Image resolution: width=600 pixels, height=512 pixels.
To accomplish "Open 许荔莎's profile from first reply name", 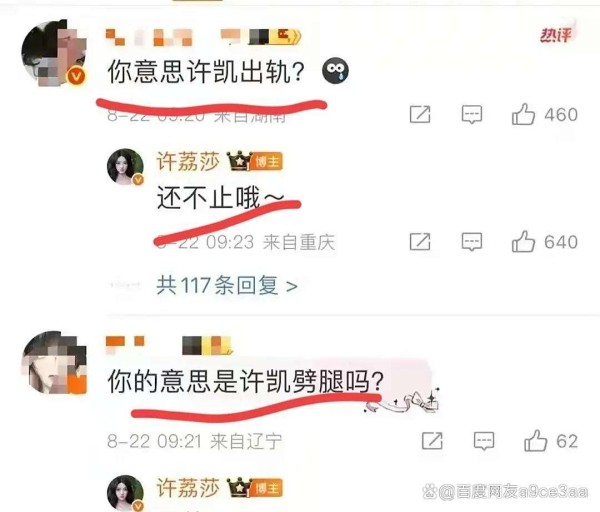I will 188,161.
